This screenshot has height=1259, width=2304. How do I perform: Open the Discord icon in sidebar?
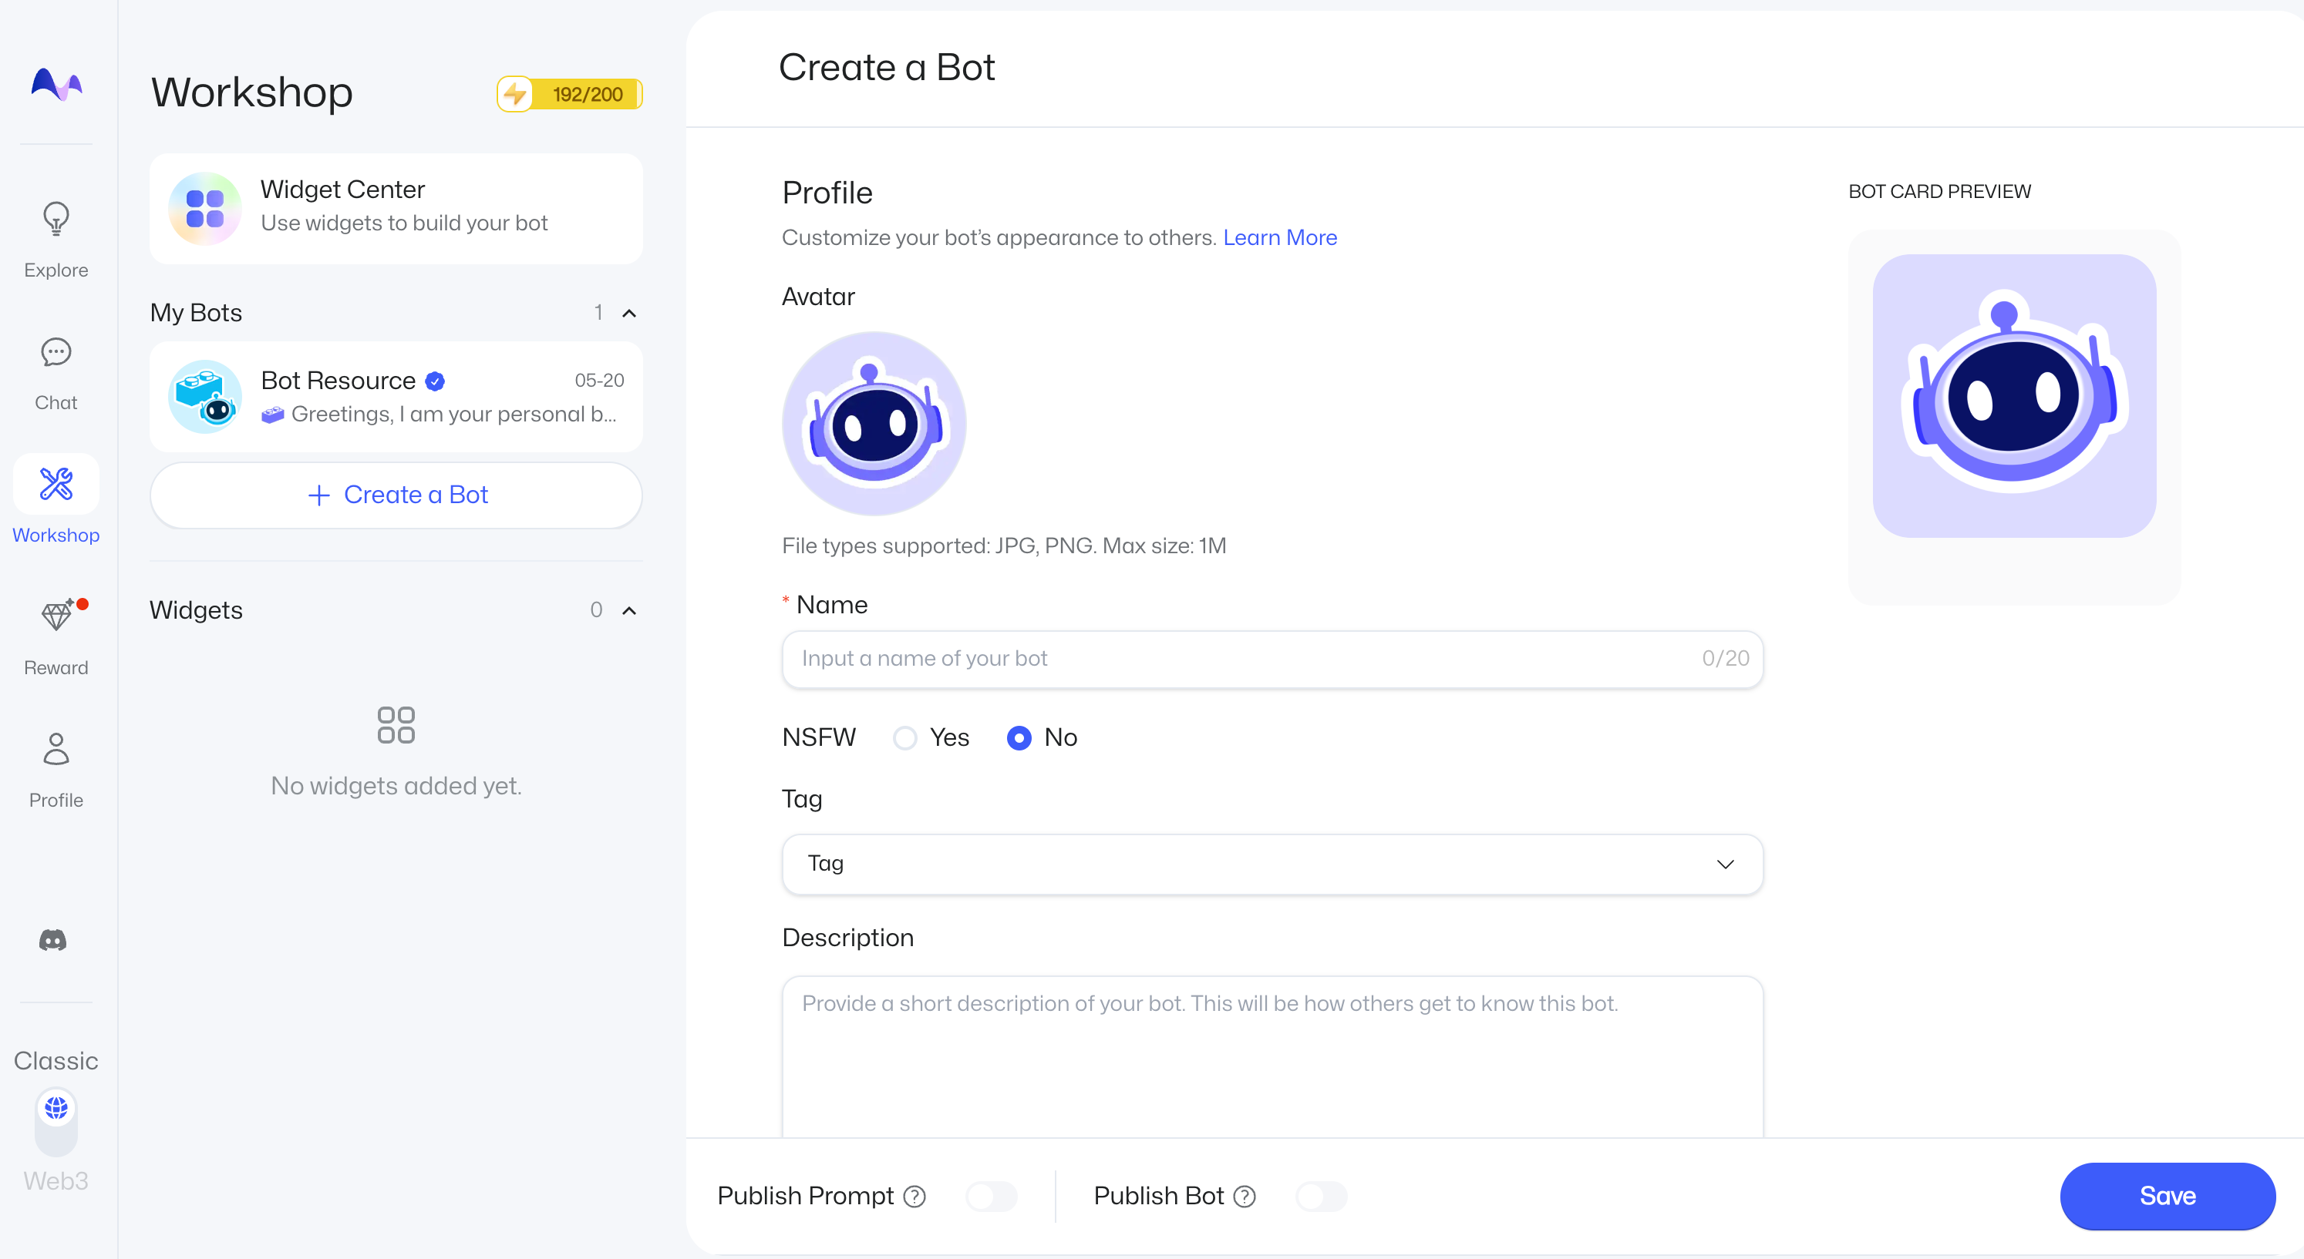(x=53, y=940)
